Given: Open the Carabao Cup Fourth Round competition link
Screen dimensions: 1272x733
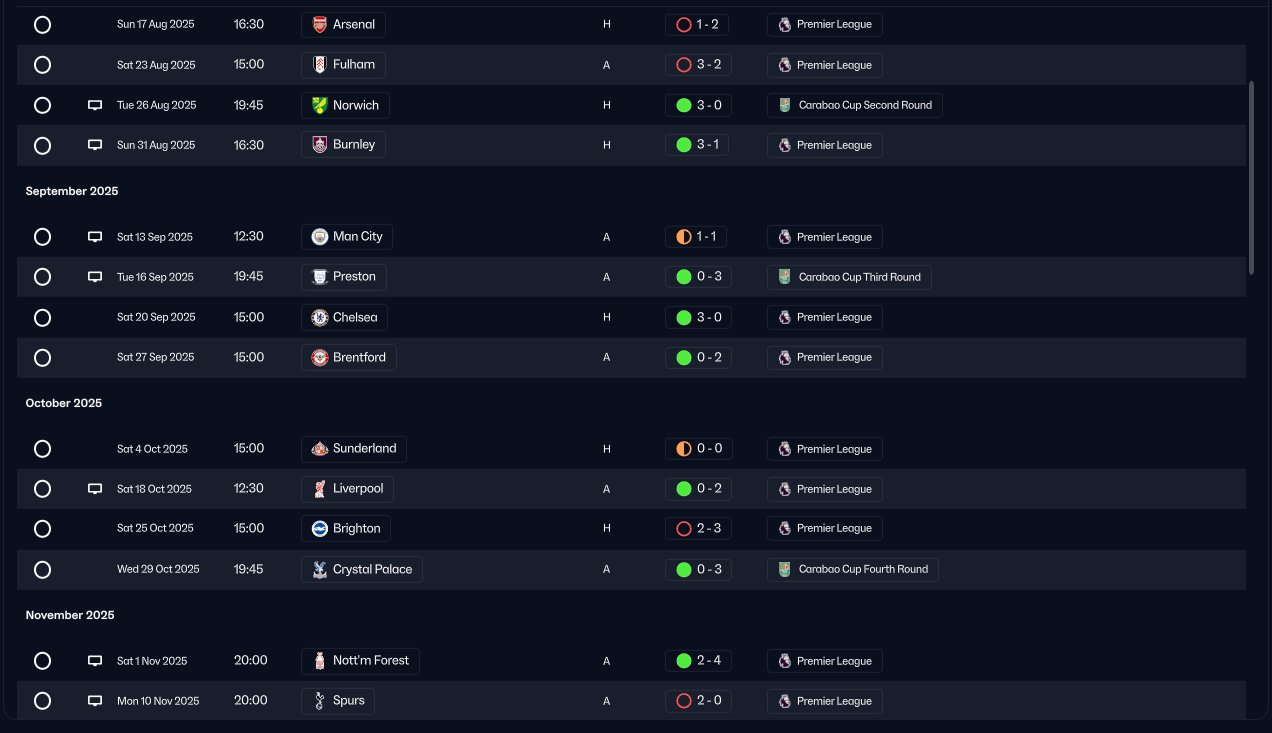Looking at the screenshot, I should click(852, 569).
